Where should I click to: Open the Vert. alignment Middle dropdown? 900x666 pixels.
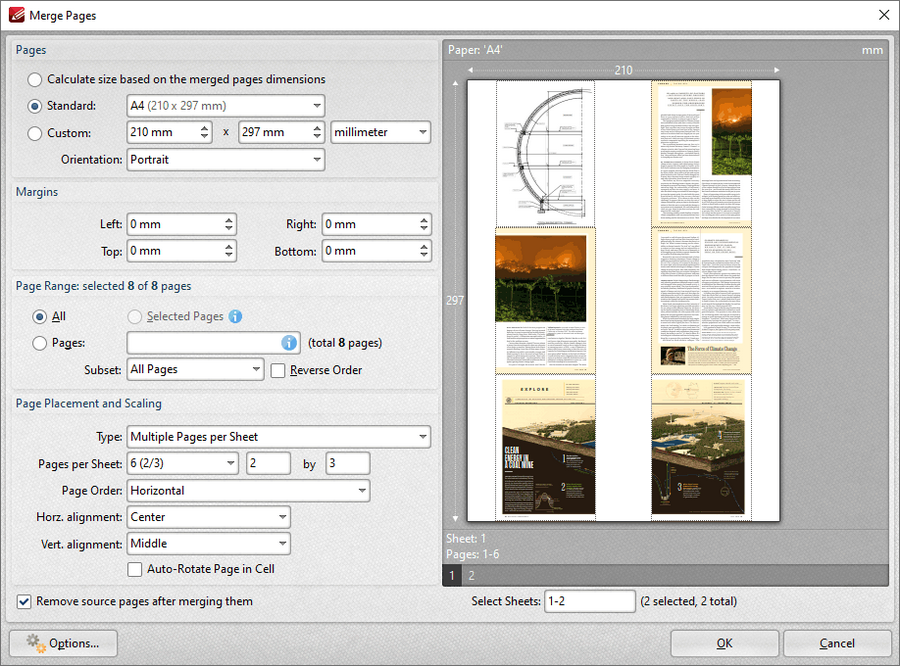pyautogui.click(x=208, y=543)
